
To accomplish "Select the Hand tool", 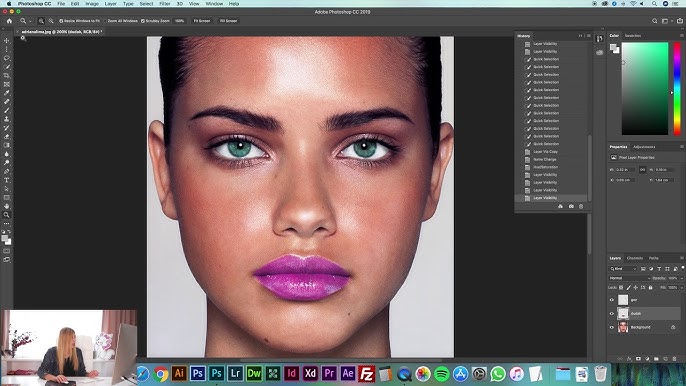I will (x=7, y=206).
